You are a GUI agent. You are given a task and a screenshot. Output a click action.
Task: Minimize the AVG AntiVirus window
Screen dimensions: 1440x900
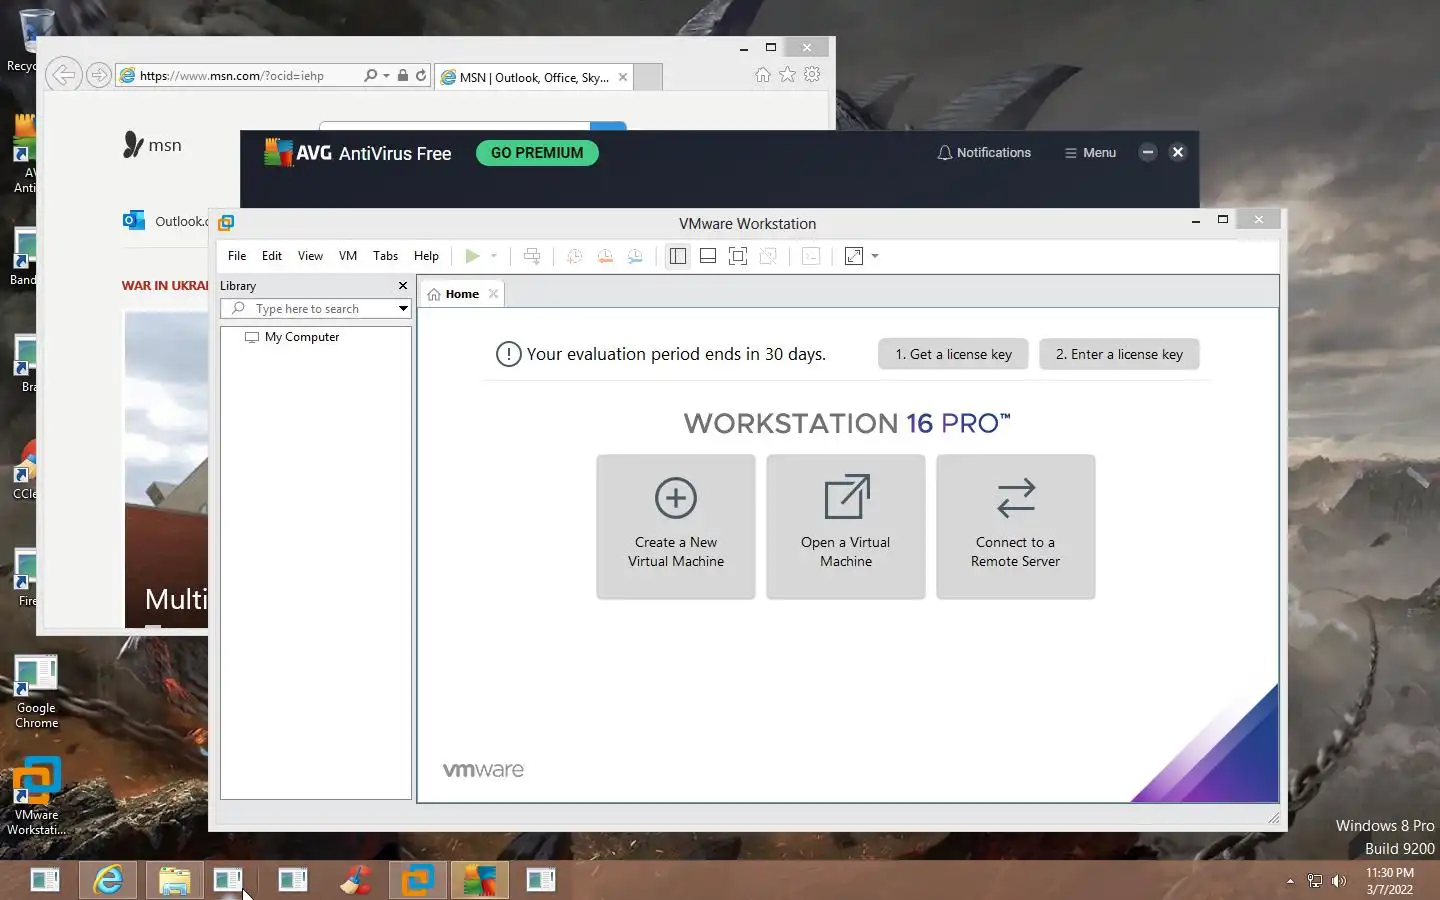pyautogui.click(x=1148, y=152)
